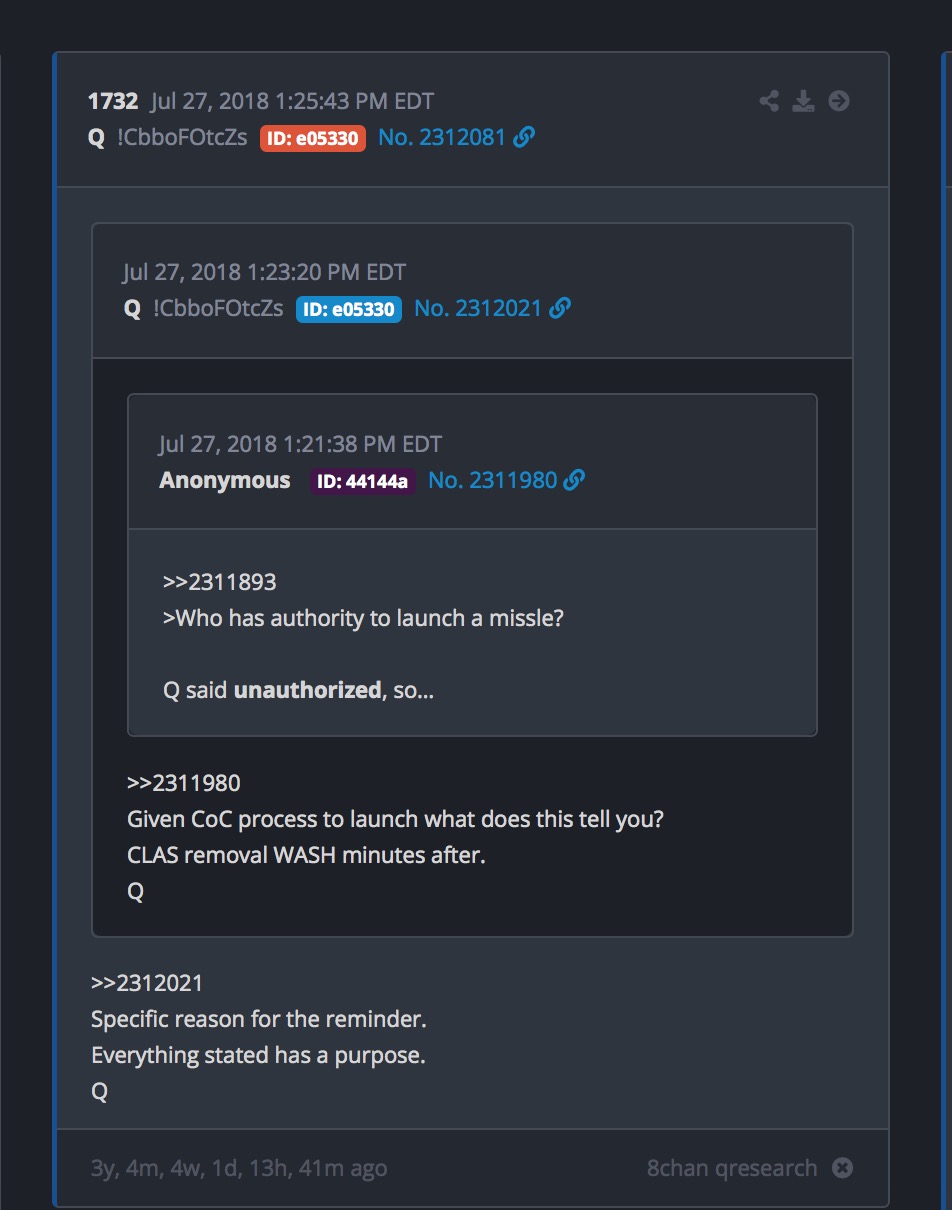Click the relative timestamp in post footer

click(239, 1168)
